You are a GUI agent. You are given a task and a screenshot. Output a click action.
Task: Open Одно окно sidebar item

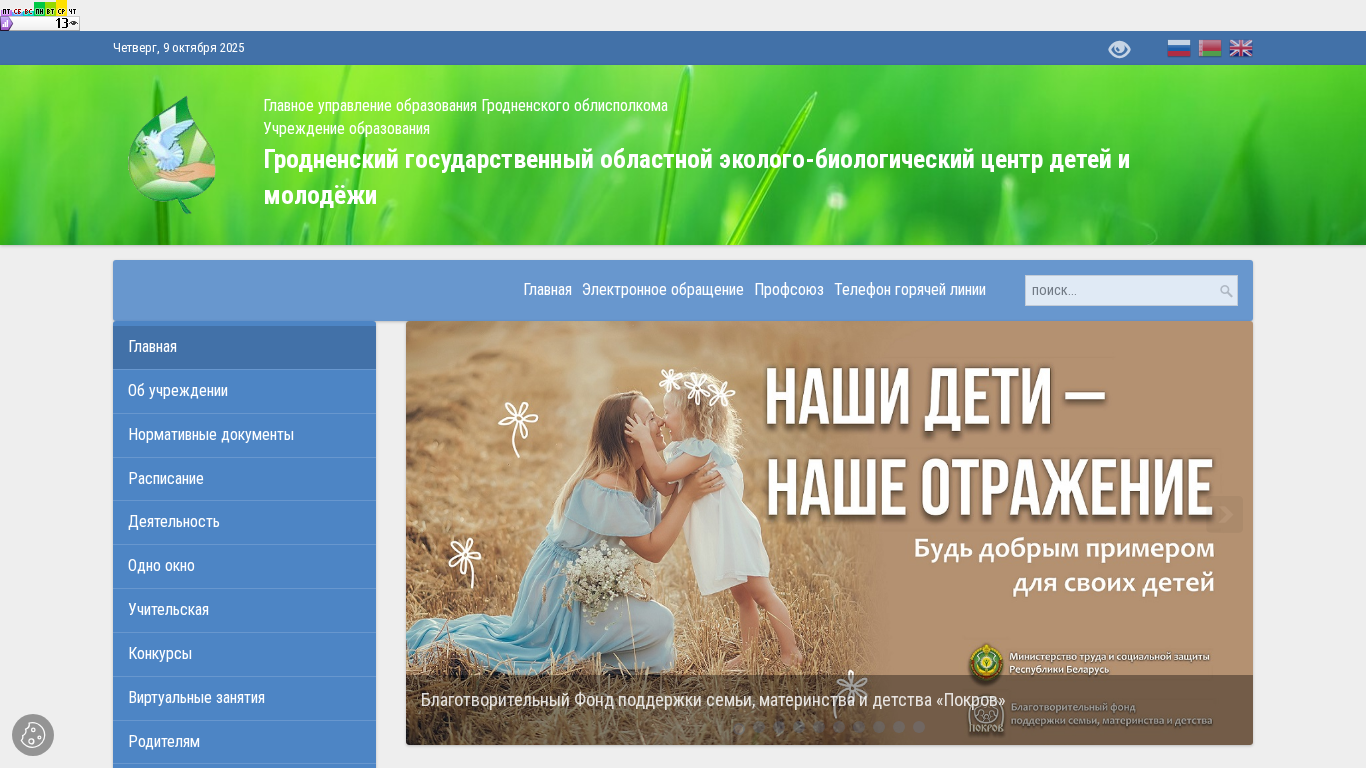click(x=244, y=566)
